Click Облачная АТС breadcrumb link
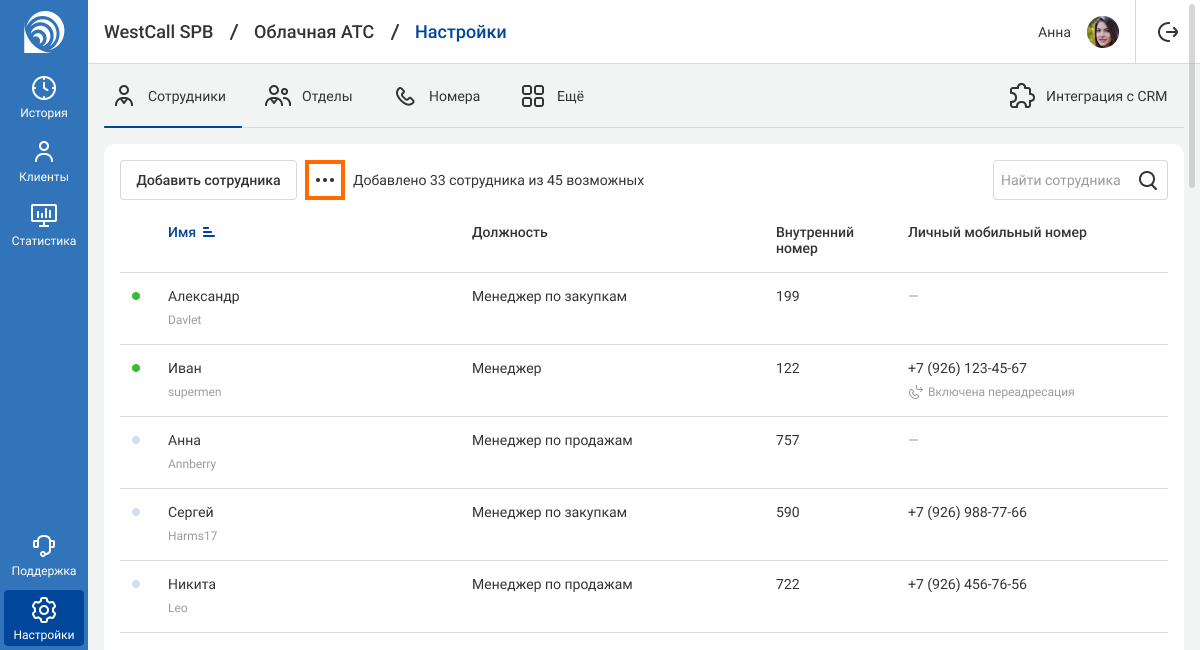This screenshot has height=650, width=1200. point(314,32)
